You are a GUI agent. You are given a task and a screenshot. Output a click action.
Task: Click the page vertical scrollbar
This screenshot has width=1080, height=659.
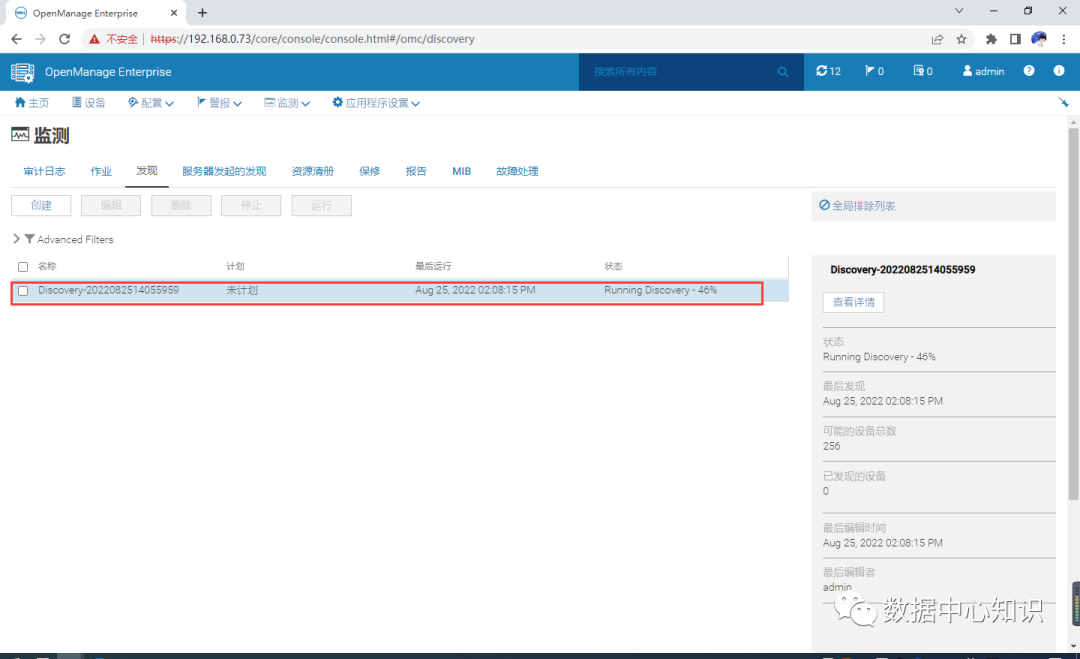(1073, 314)
